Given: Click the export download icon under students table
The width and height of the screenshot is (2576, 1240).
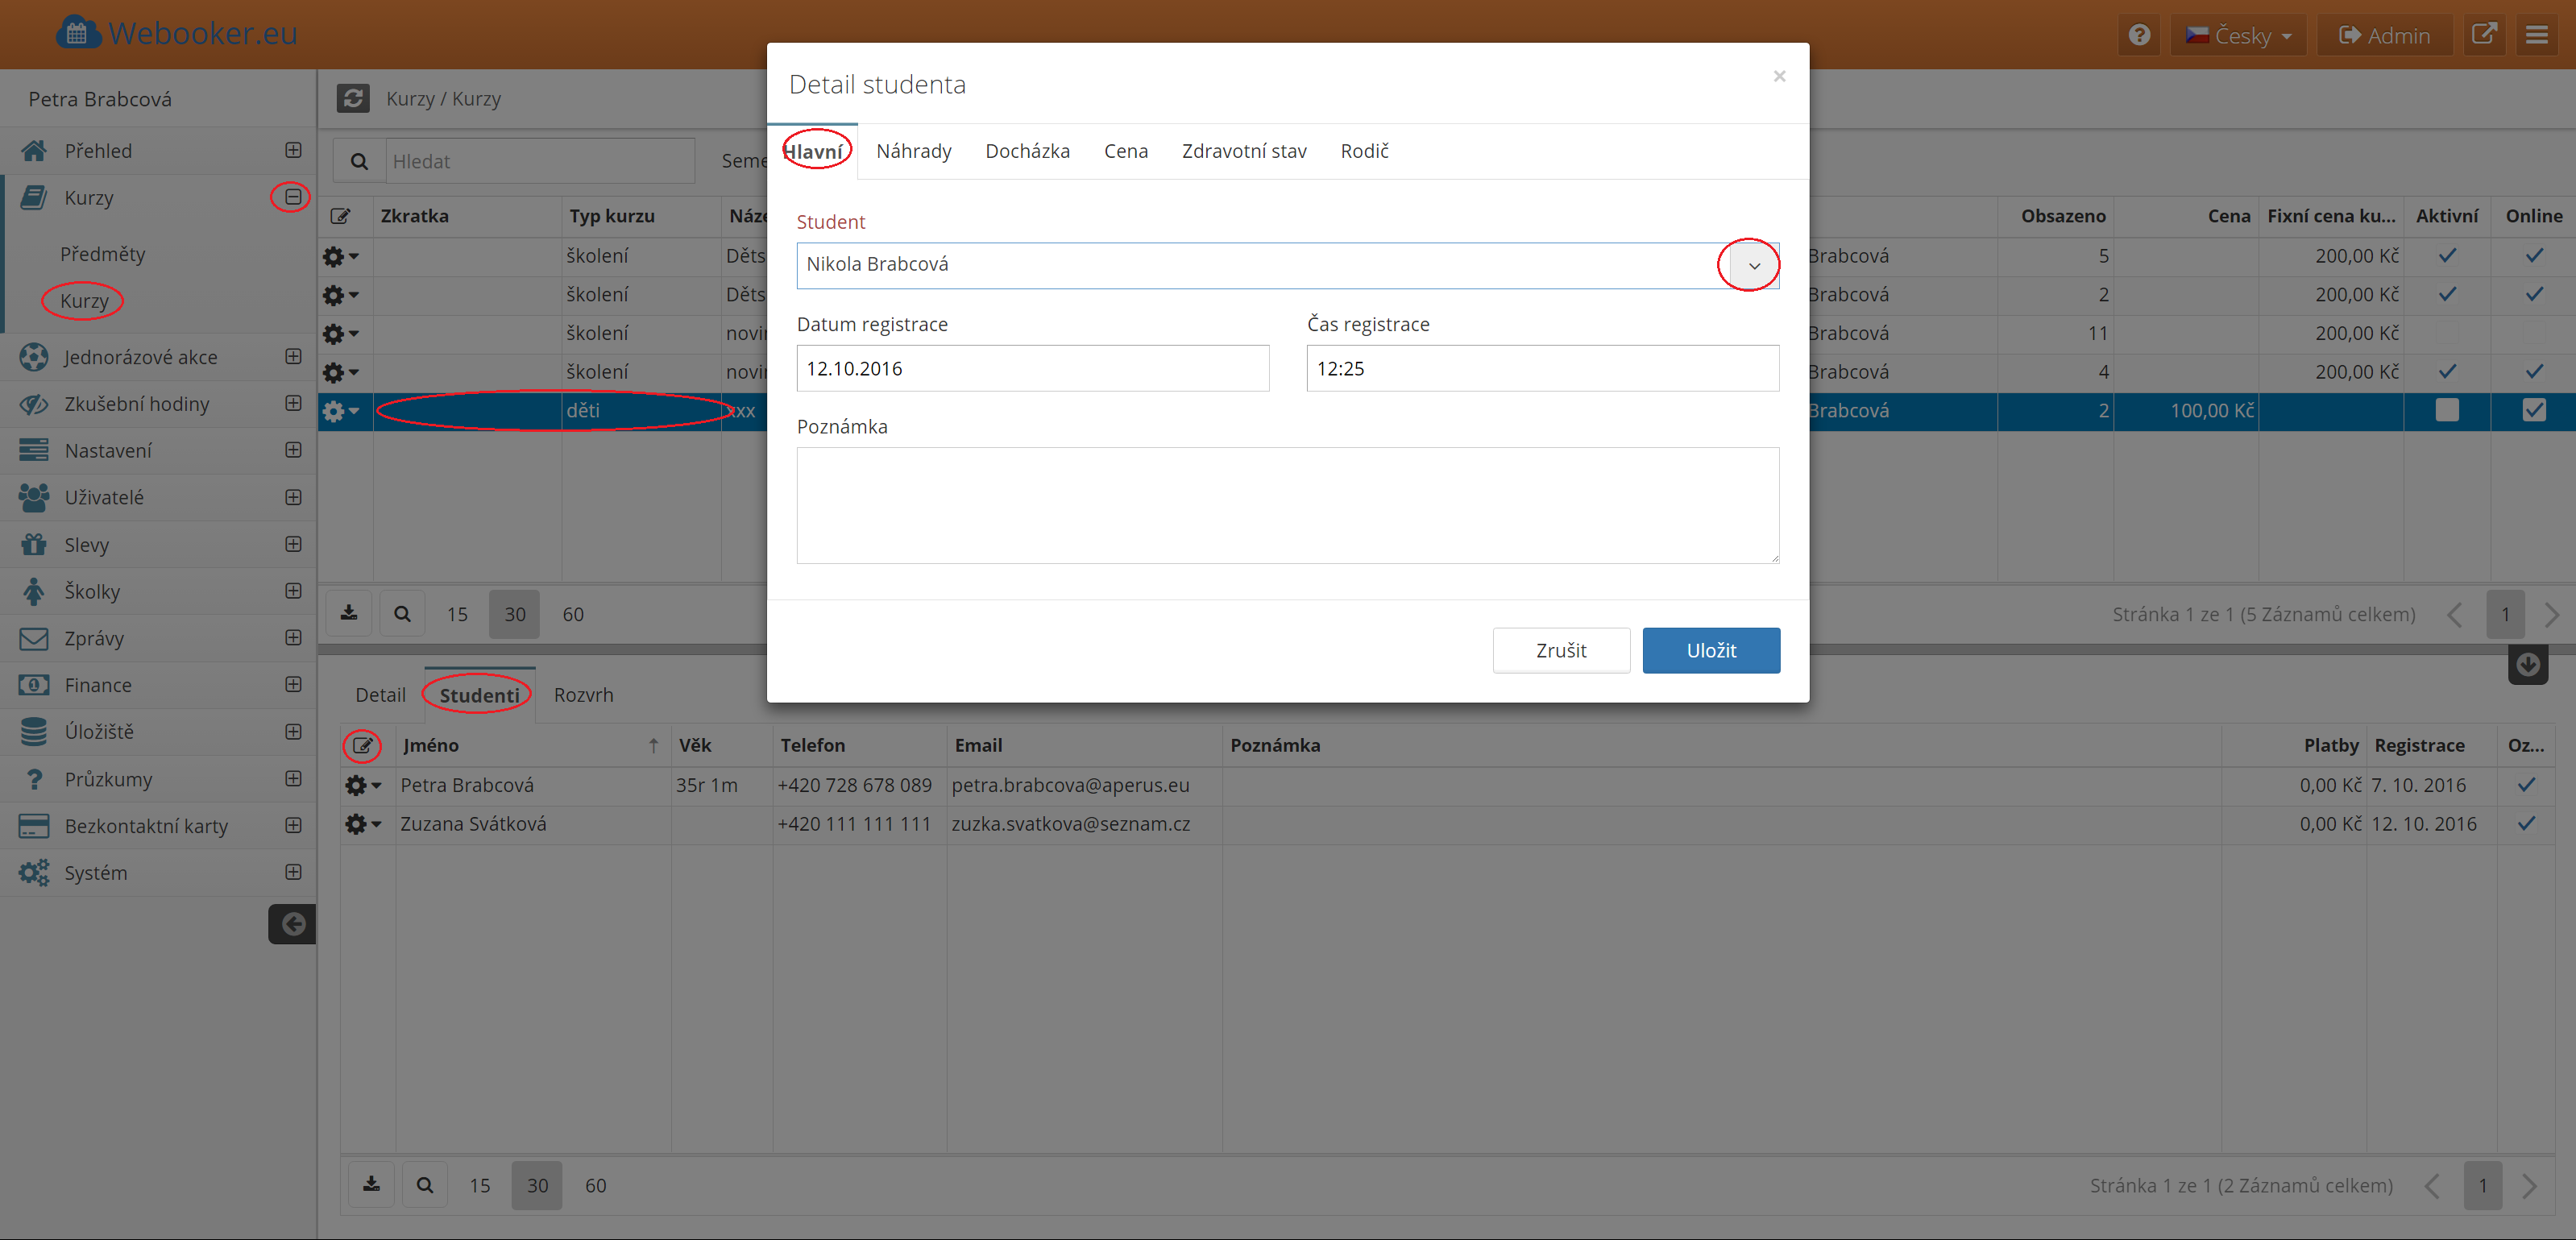Looking at the screenshot, I should click(x=371, y=1184).
